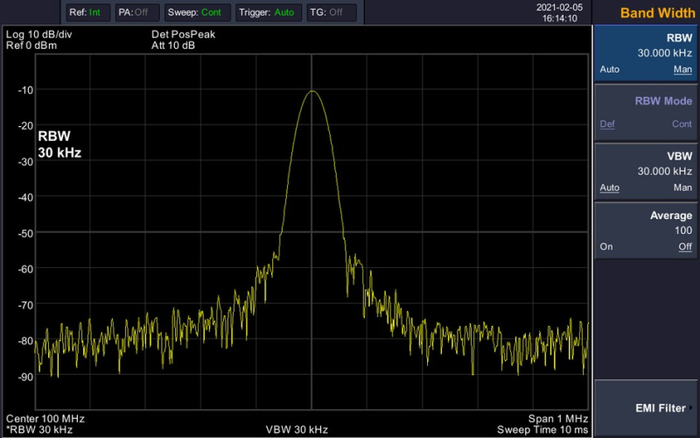This screenshot has width=700, height=438.
Task: Click the -90 axis label
Action: pyautogui.click(x=25, y=377)
